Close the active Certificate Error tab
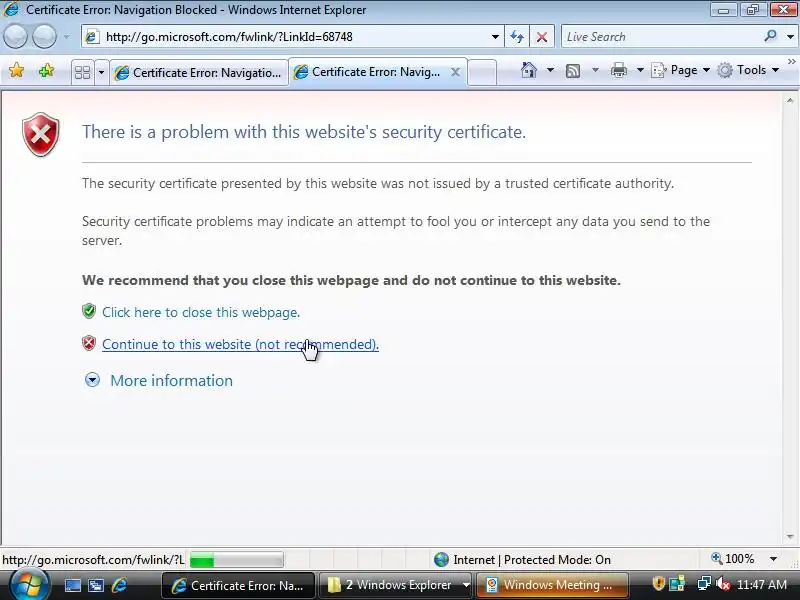This screenshot has width=800, height=600. (x=456, y=72)
